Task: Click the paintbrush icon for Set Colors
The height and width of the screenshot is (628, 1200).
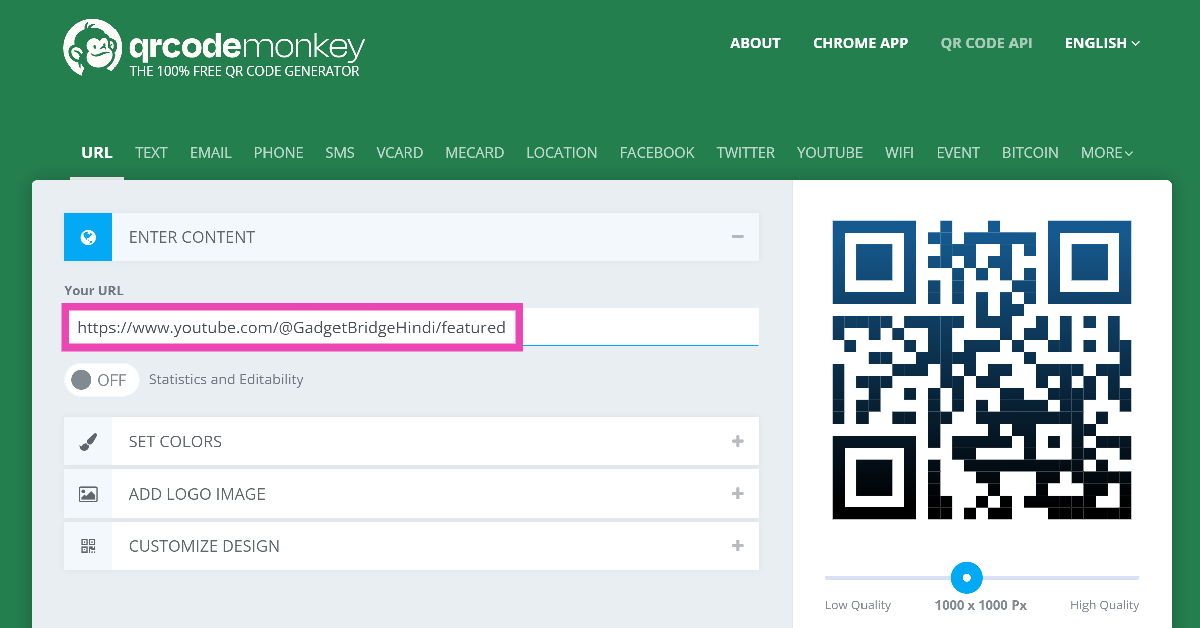Action: 88,441
